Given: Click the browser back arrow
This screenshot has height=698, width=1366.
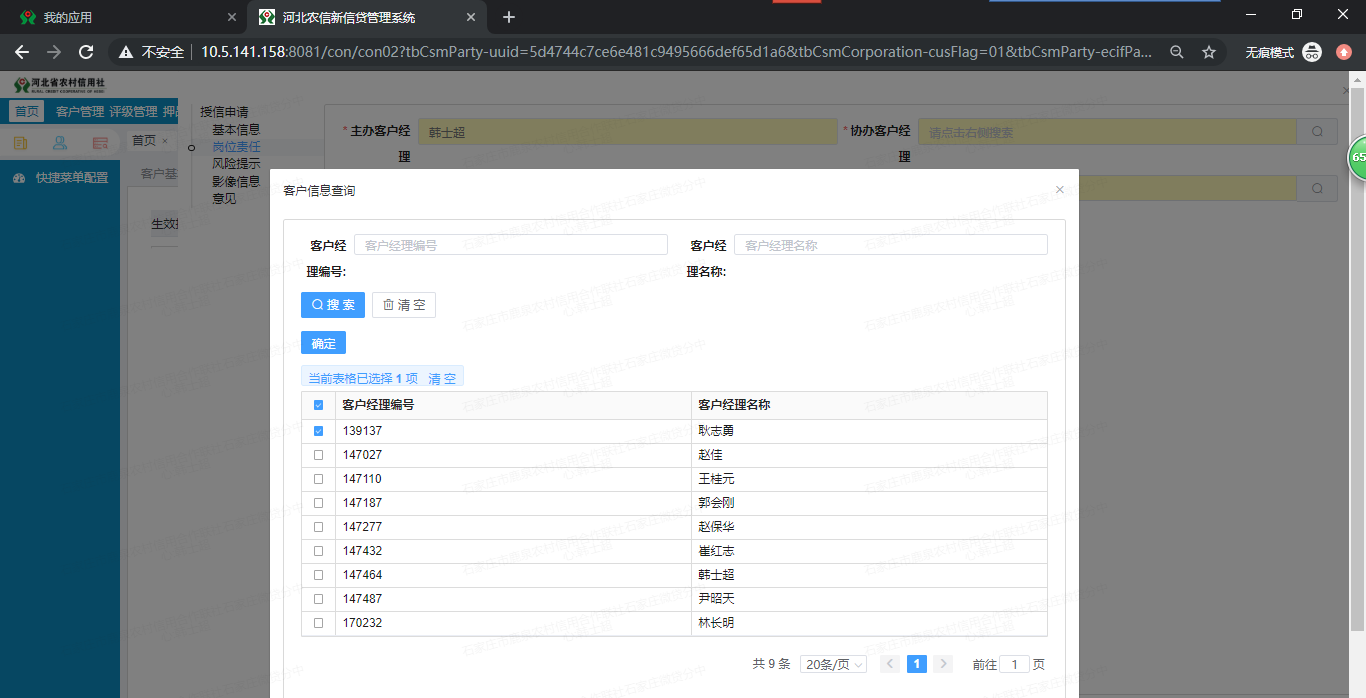Looking at the screenshot, I should pos(22,52).
